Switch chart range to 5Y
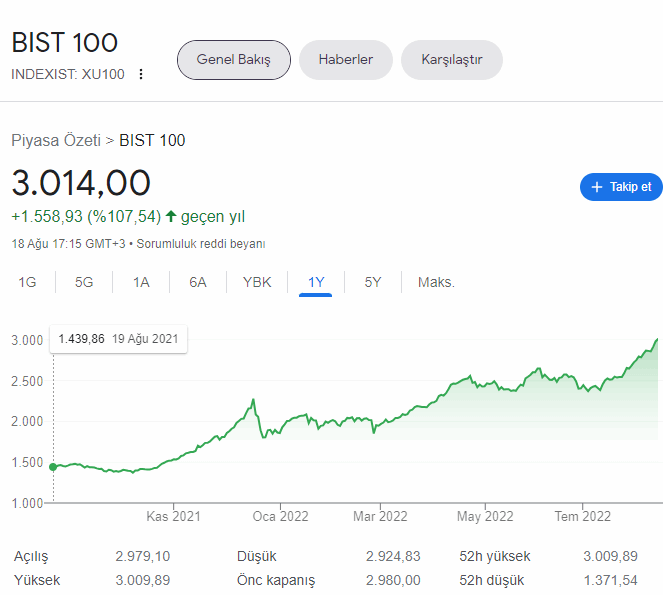This screenshot has height=595, width=663. coord(373,282)
